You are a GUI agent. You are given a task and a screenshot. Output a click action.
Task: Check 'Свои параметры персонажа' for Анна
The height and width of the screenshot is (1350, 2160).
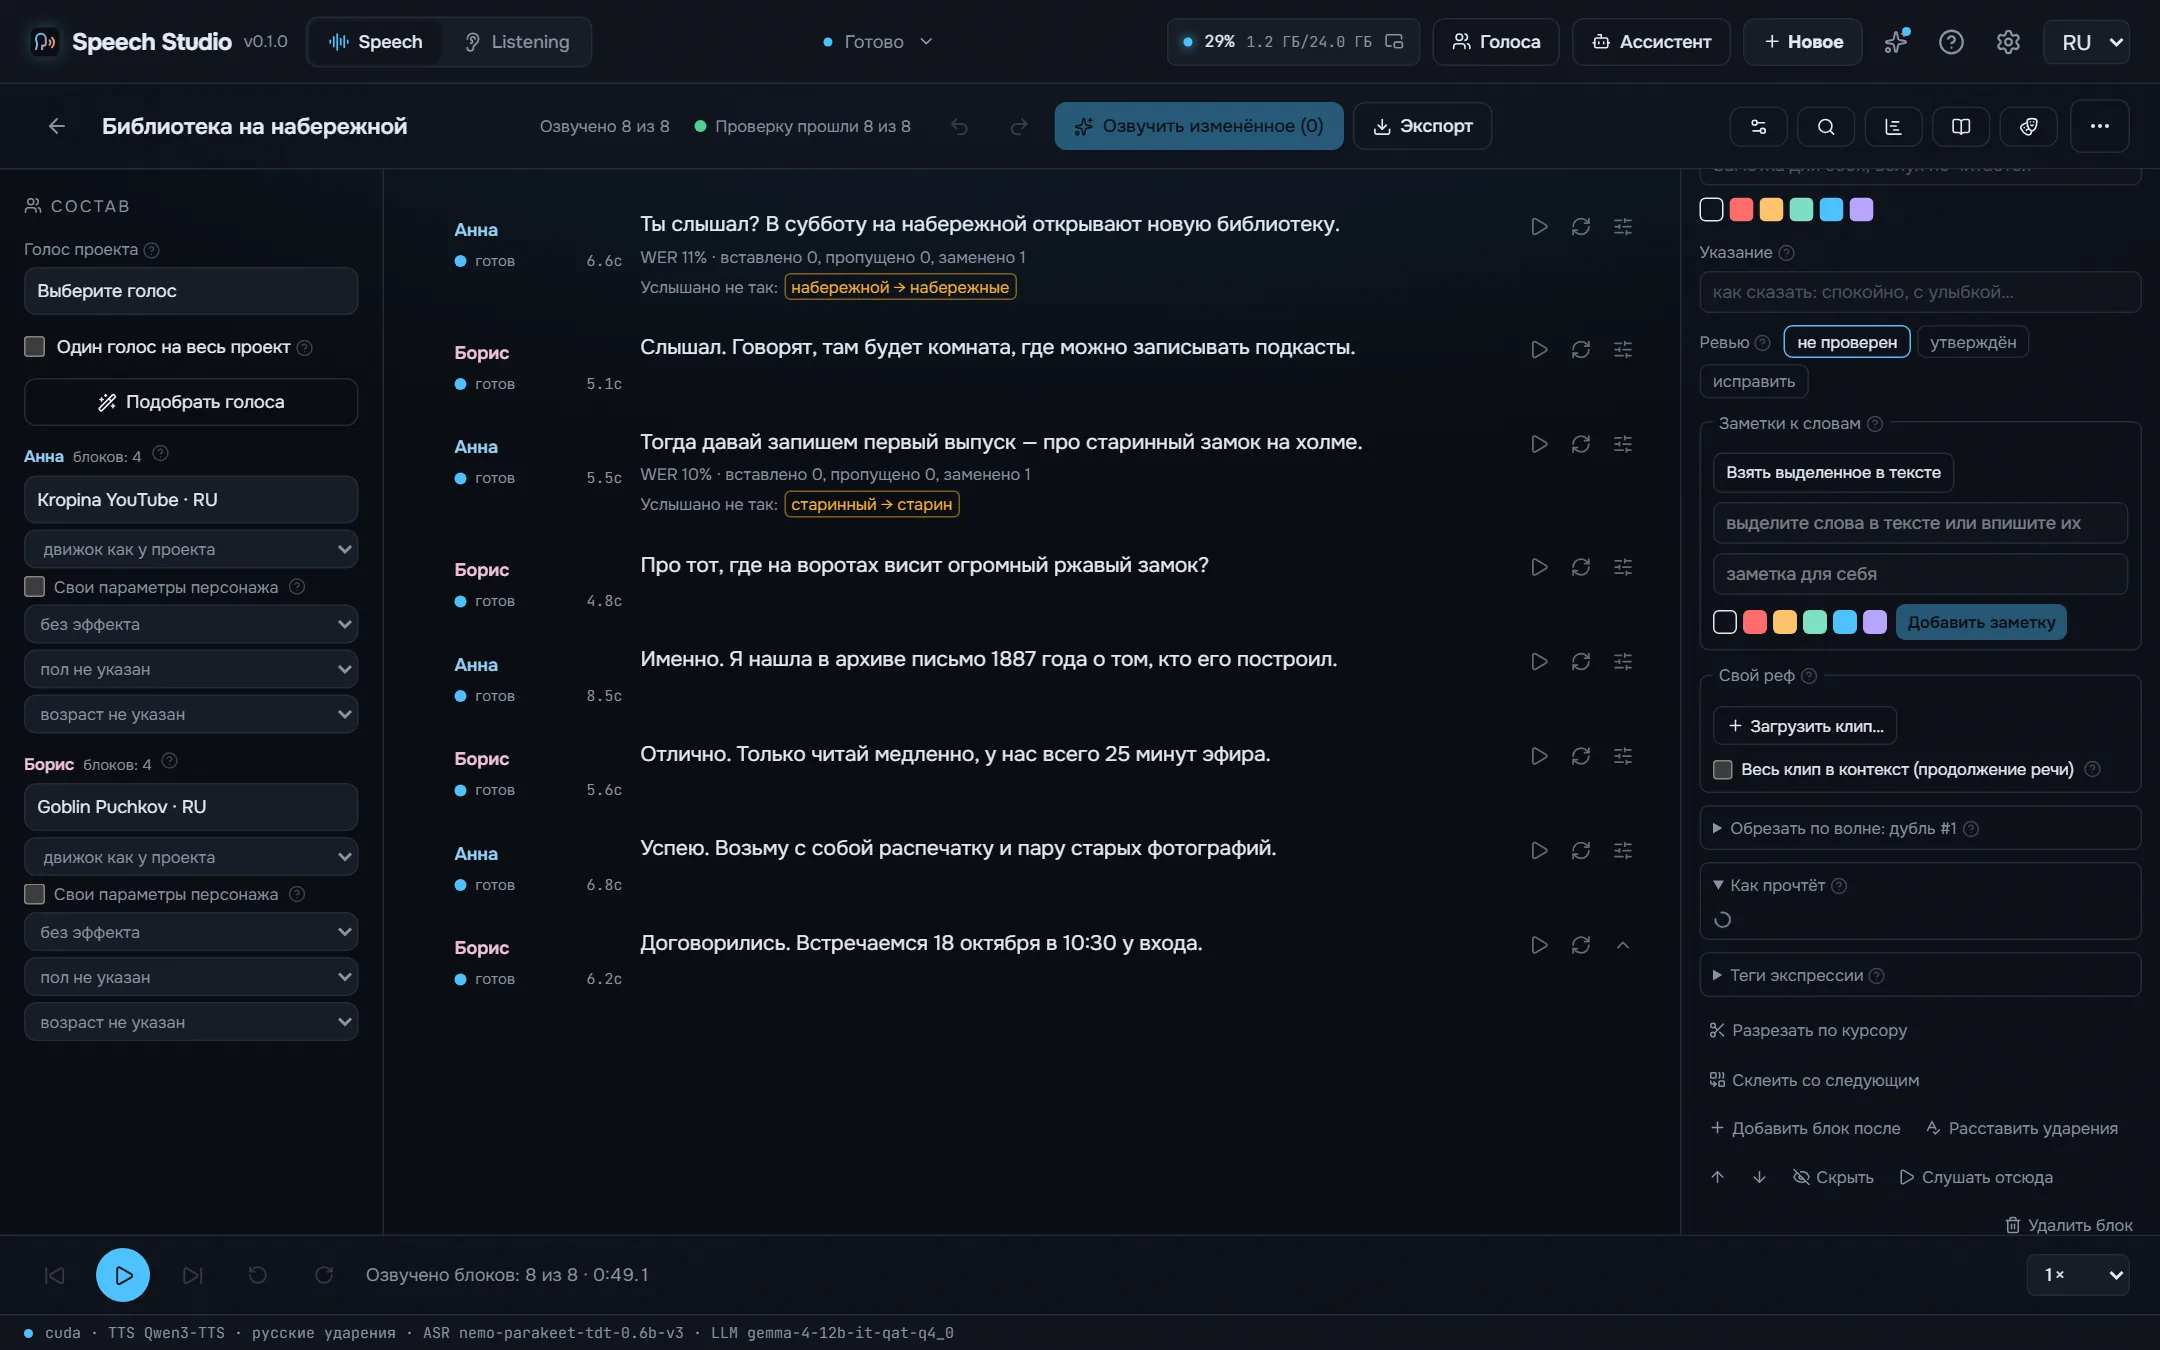pos(35,587)
